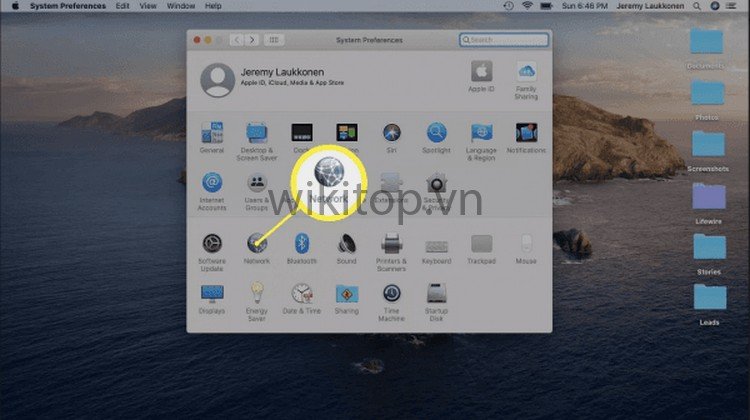Click the Apple ID icon
The width and height of the screenshot is (750, 420).
[481, 72]
